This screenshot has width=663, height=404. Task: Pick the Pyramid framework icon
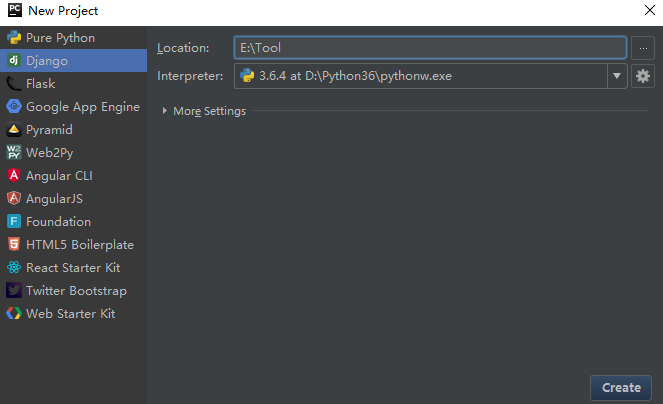pos(14,130)
